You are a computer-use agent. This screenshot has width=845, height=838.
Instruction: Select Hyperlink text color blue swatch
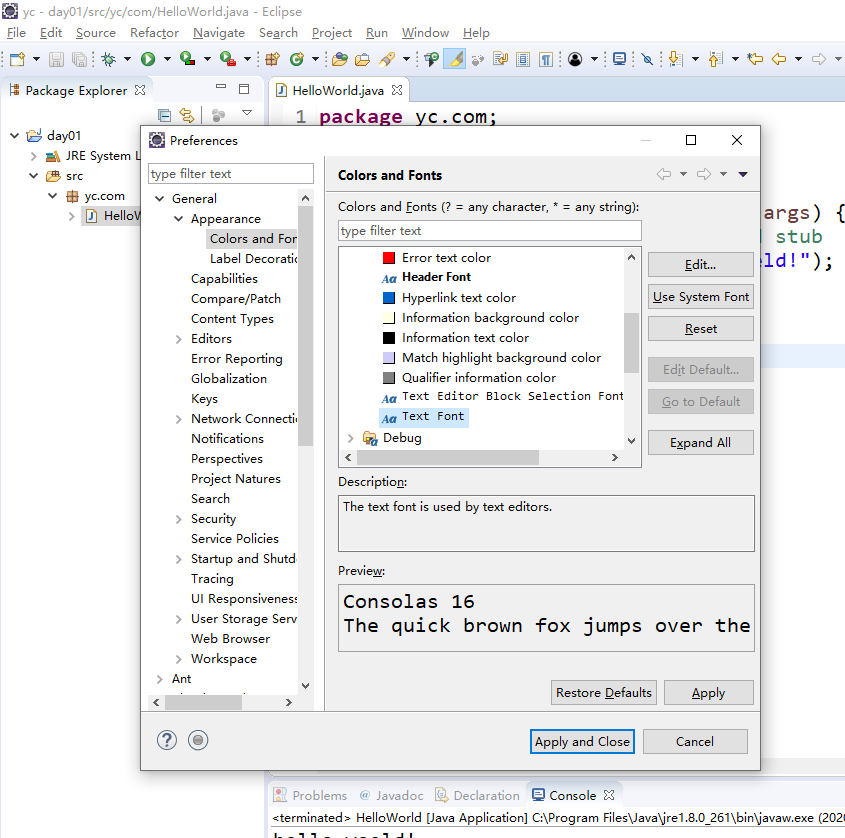click(389, 297)
